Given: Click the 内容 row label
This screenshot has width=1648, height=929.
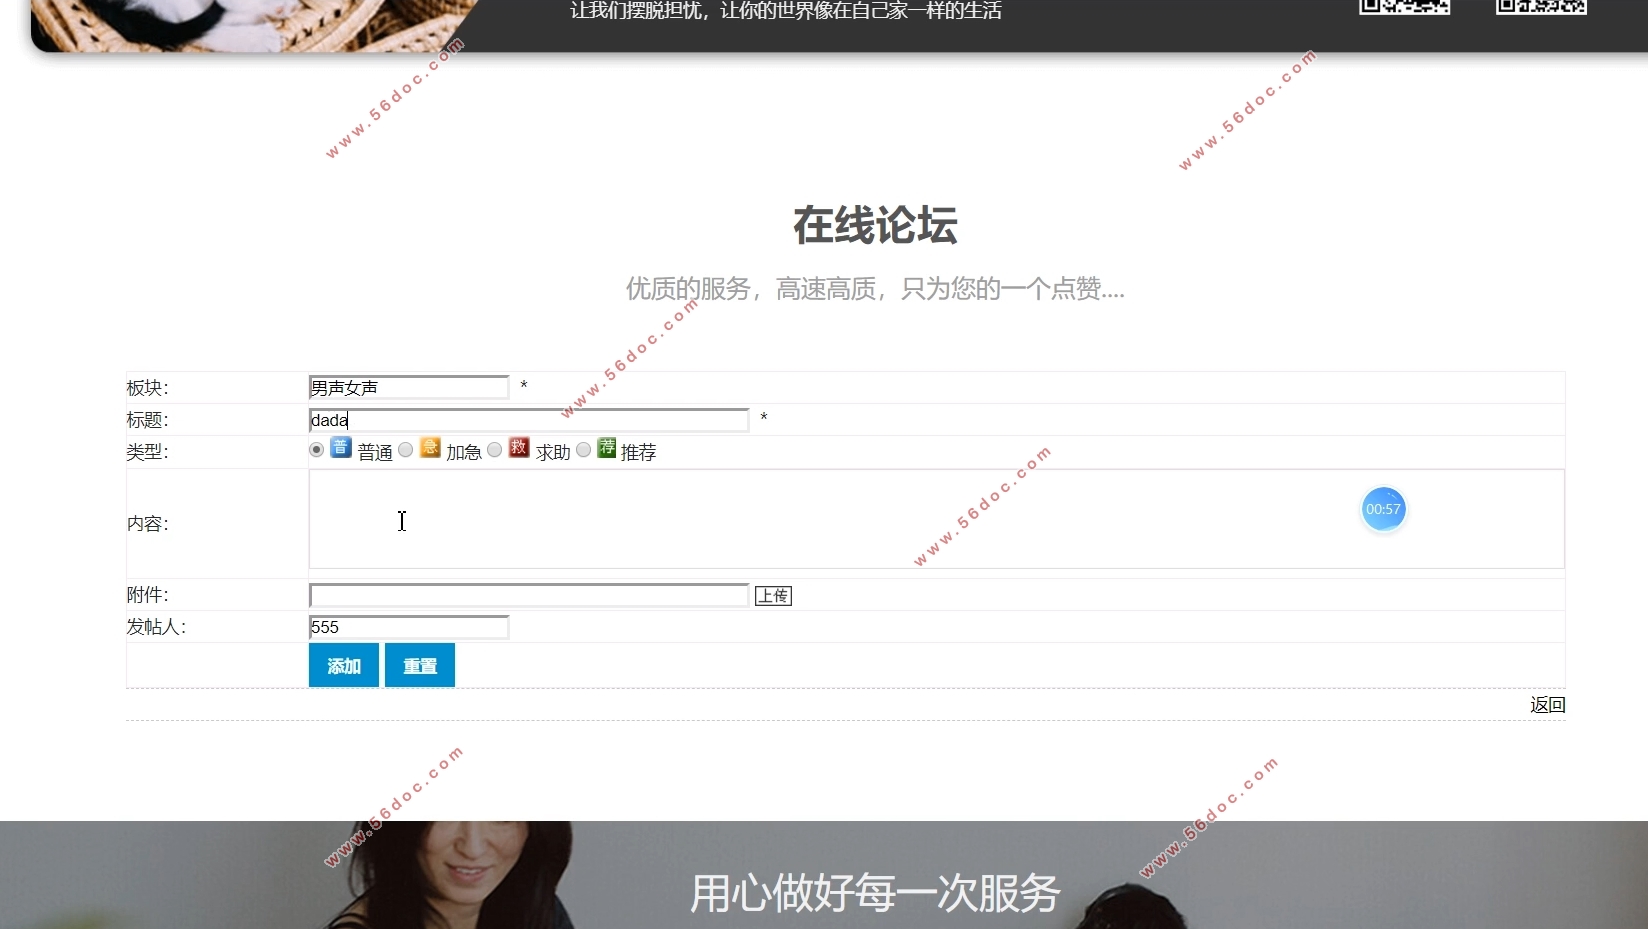Looking at the screenshot, I should [147, 523].
